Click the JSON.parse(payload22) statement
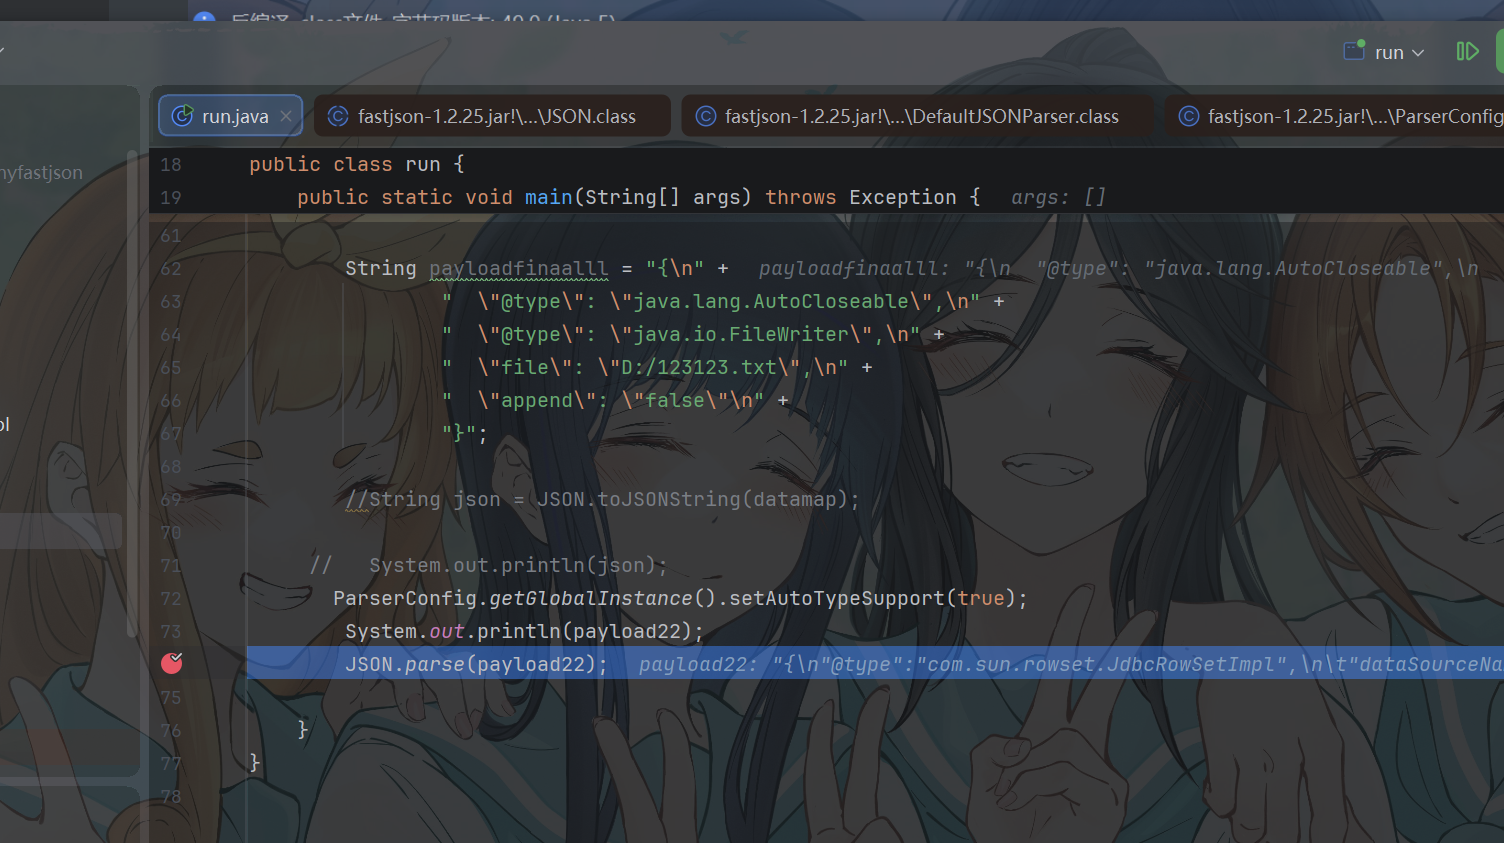 pyautogui.click(x=476, y=664)
